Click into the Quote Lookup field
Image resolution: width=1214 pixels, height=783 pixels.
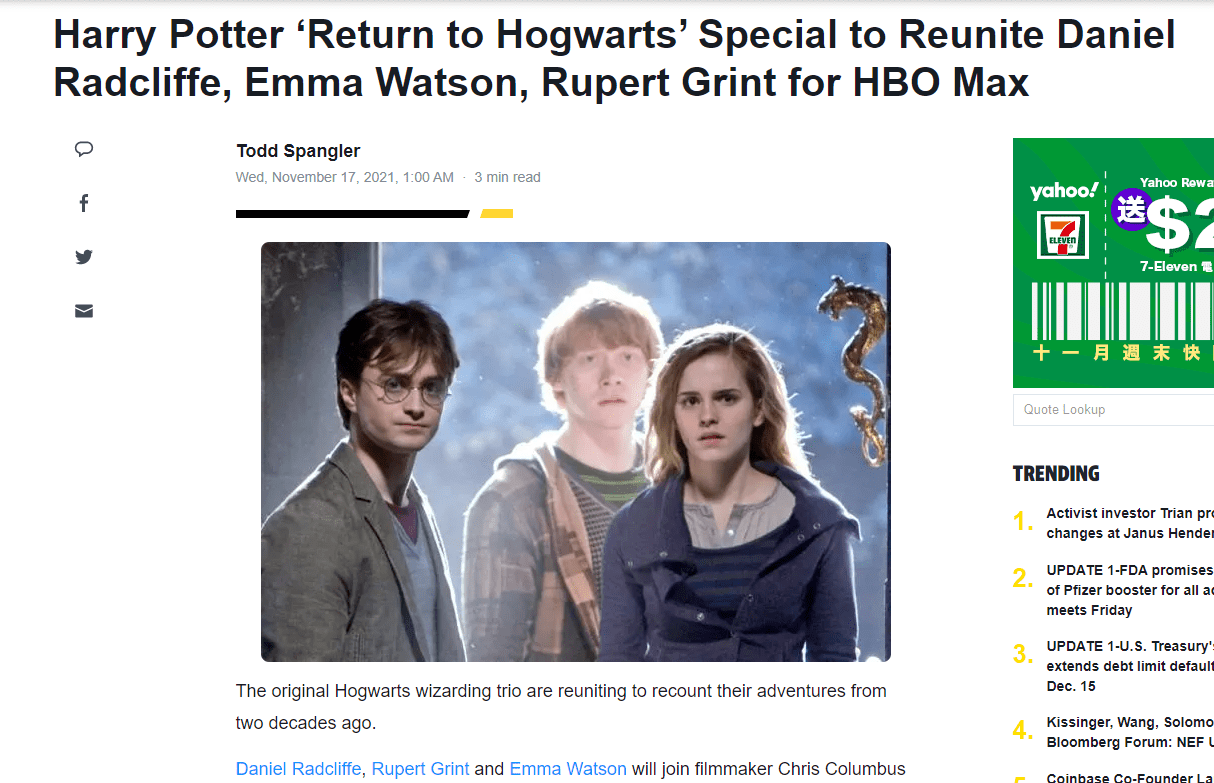1113,410
